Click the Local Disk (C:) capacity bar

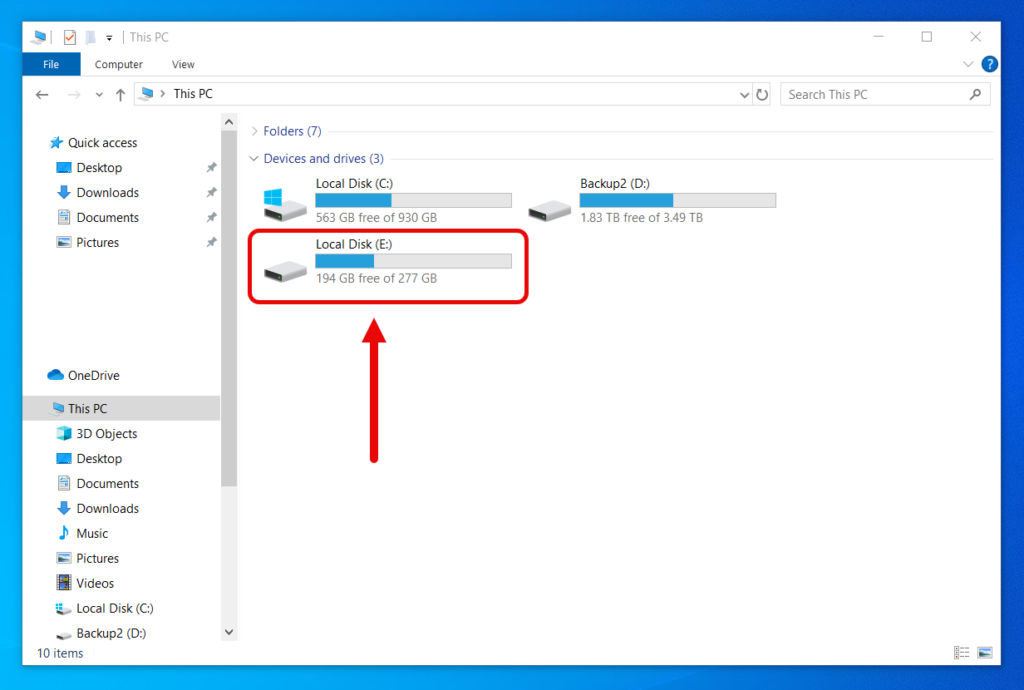point(413,200)
